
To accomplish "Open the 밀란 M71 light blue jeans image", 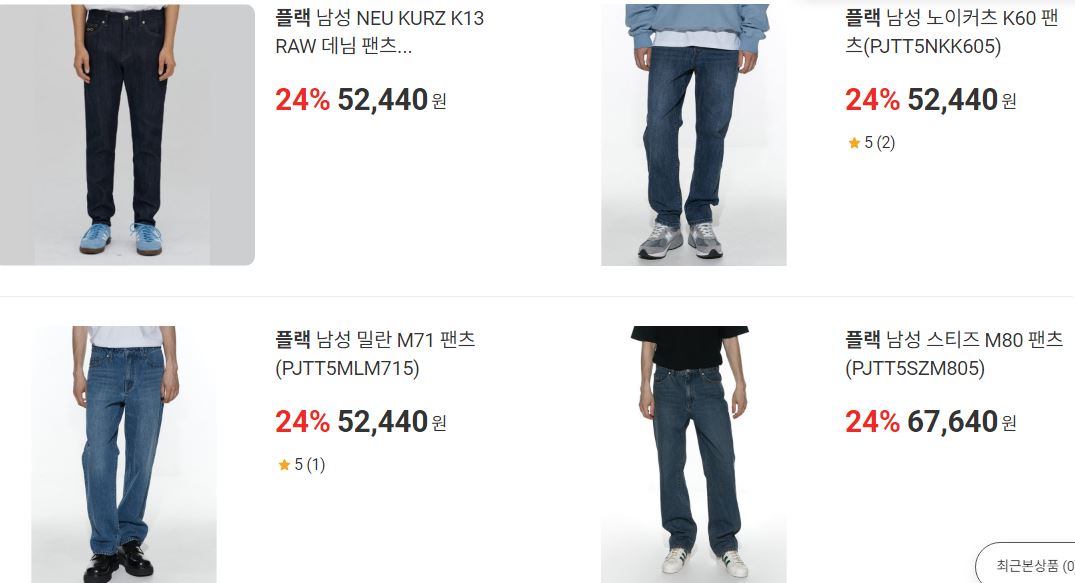I will point(124,454).
